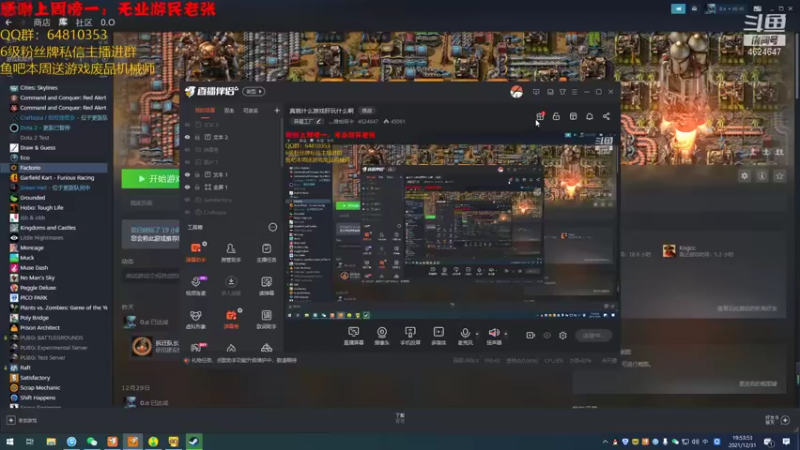Toggle lock on 全屏 1 source
The height and width of the screenshot is (450, 800).
[197, 187]
